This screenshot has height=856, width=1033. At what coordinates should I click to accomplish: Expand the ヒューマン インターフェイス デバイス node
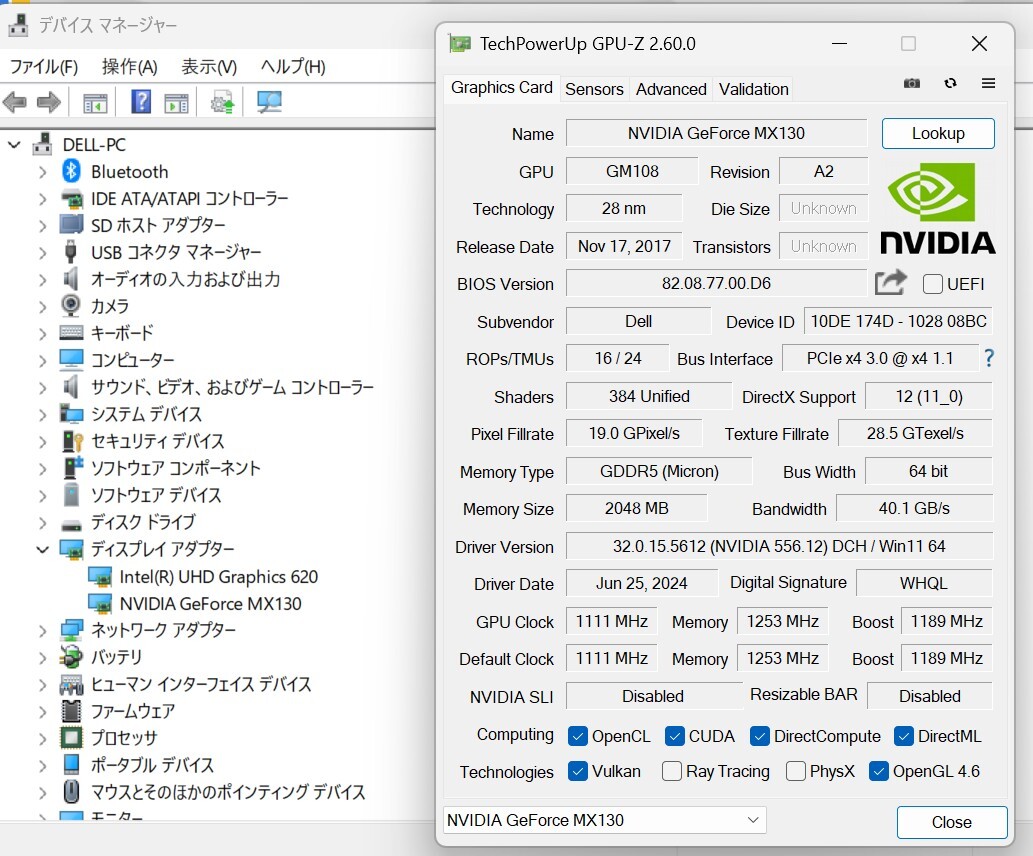click(43, 685)
